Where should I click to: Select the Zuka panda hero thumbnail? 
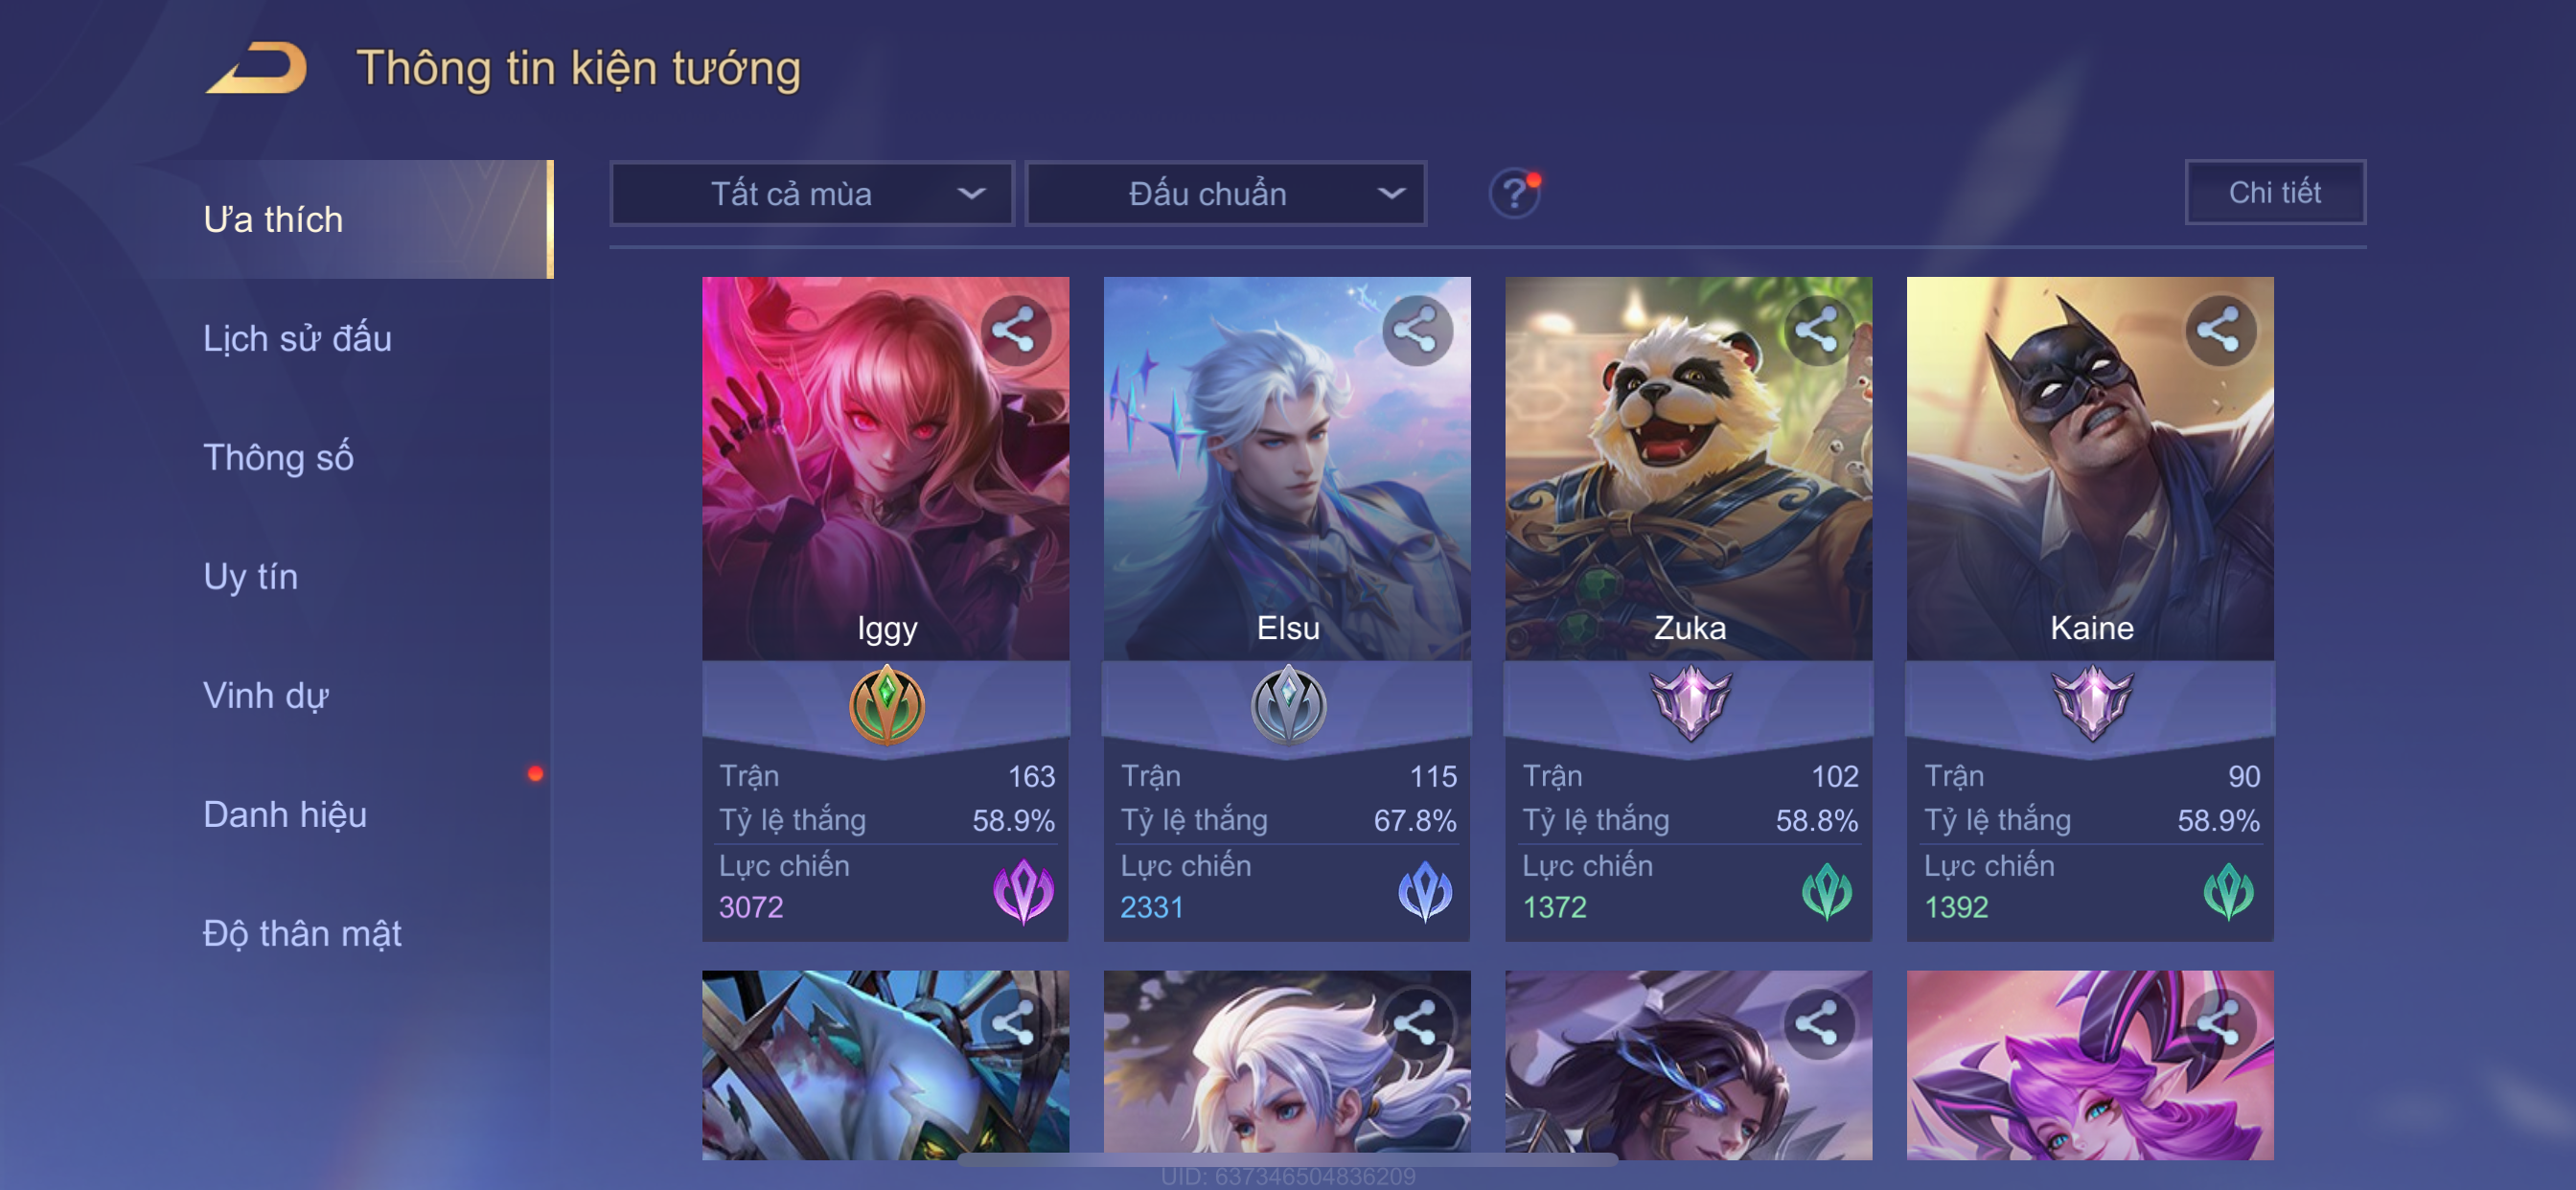[x=1688, y=468]
